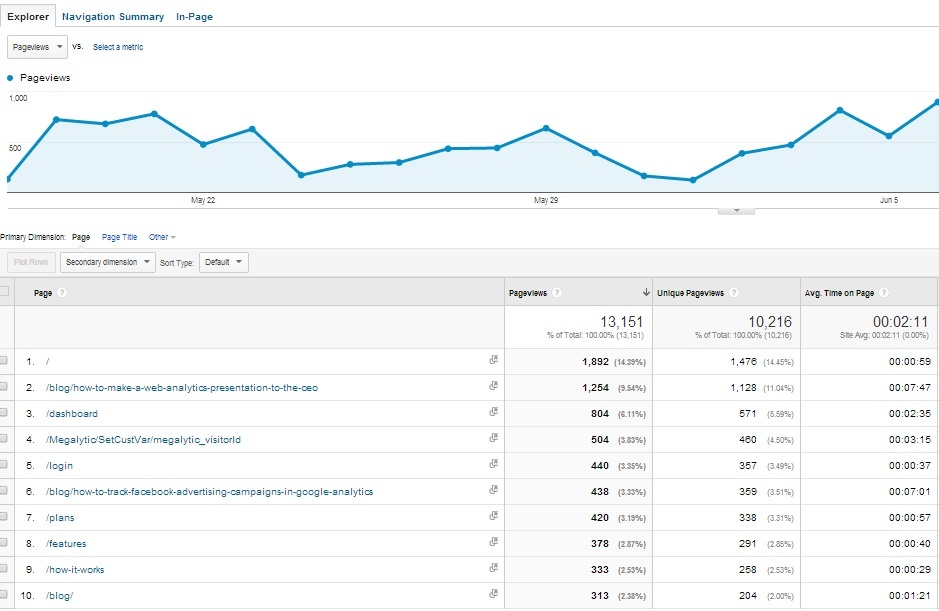Click the May 29 data point on chart
The image size is (939, 611).
click(546, 128)
